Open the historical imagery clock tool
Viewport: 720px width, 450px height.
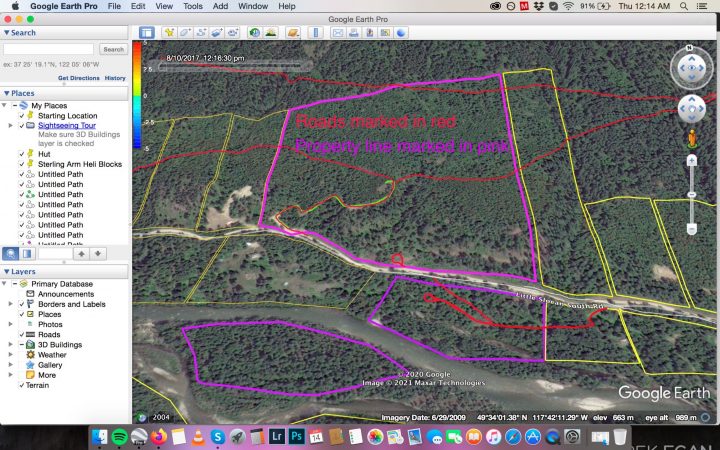coord(252,33)
